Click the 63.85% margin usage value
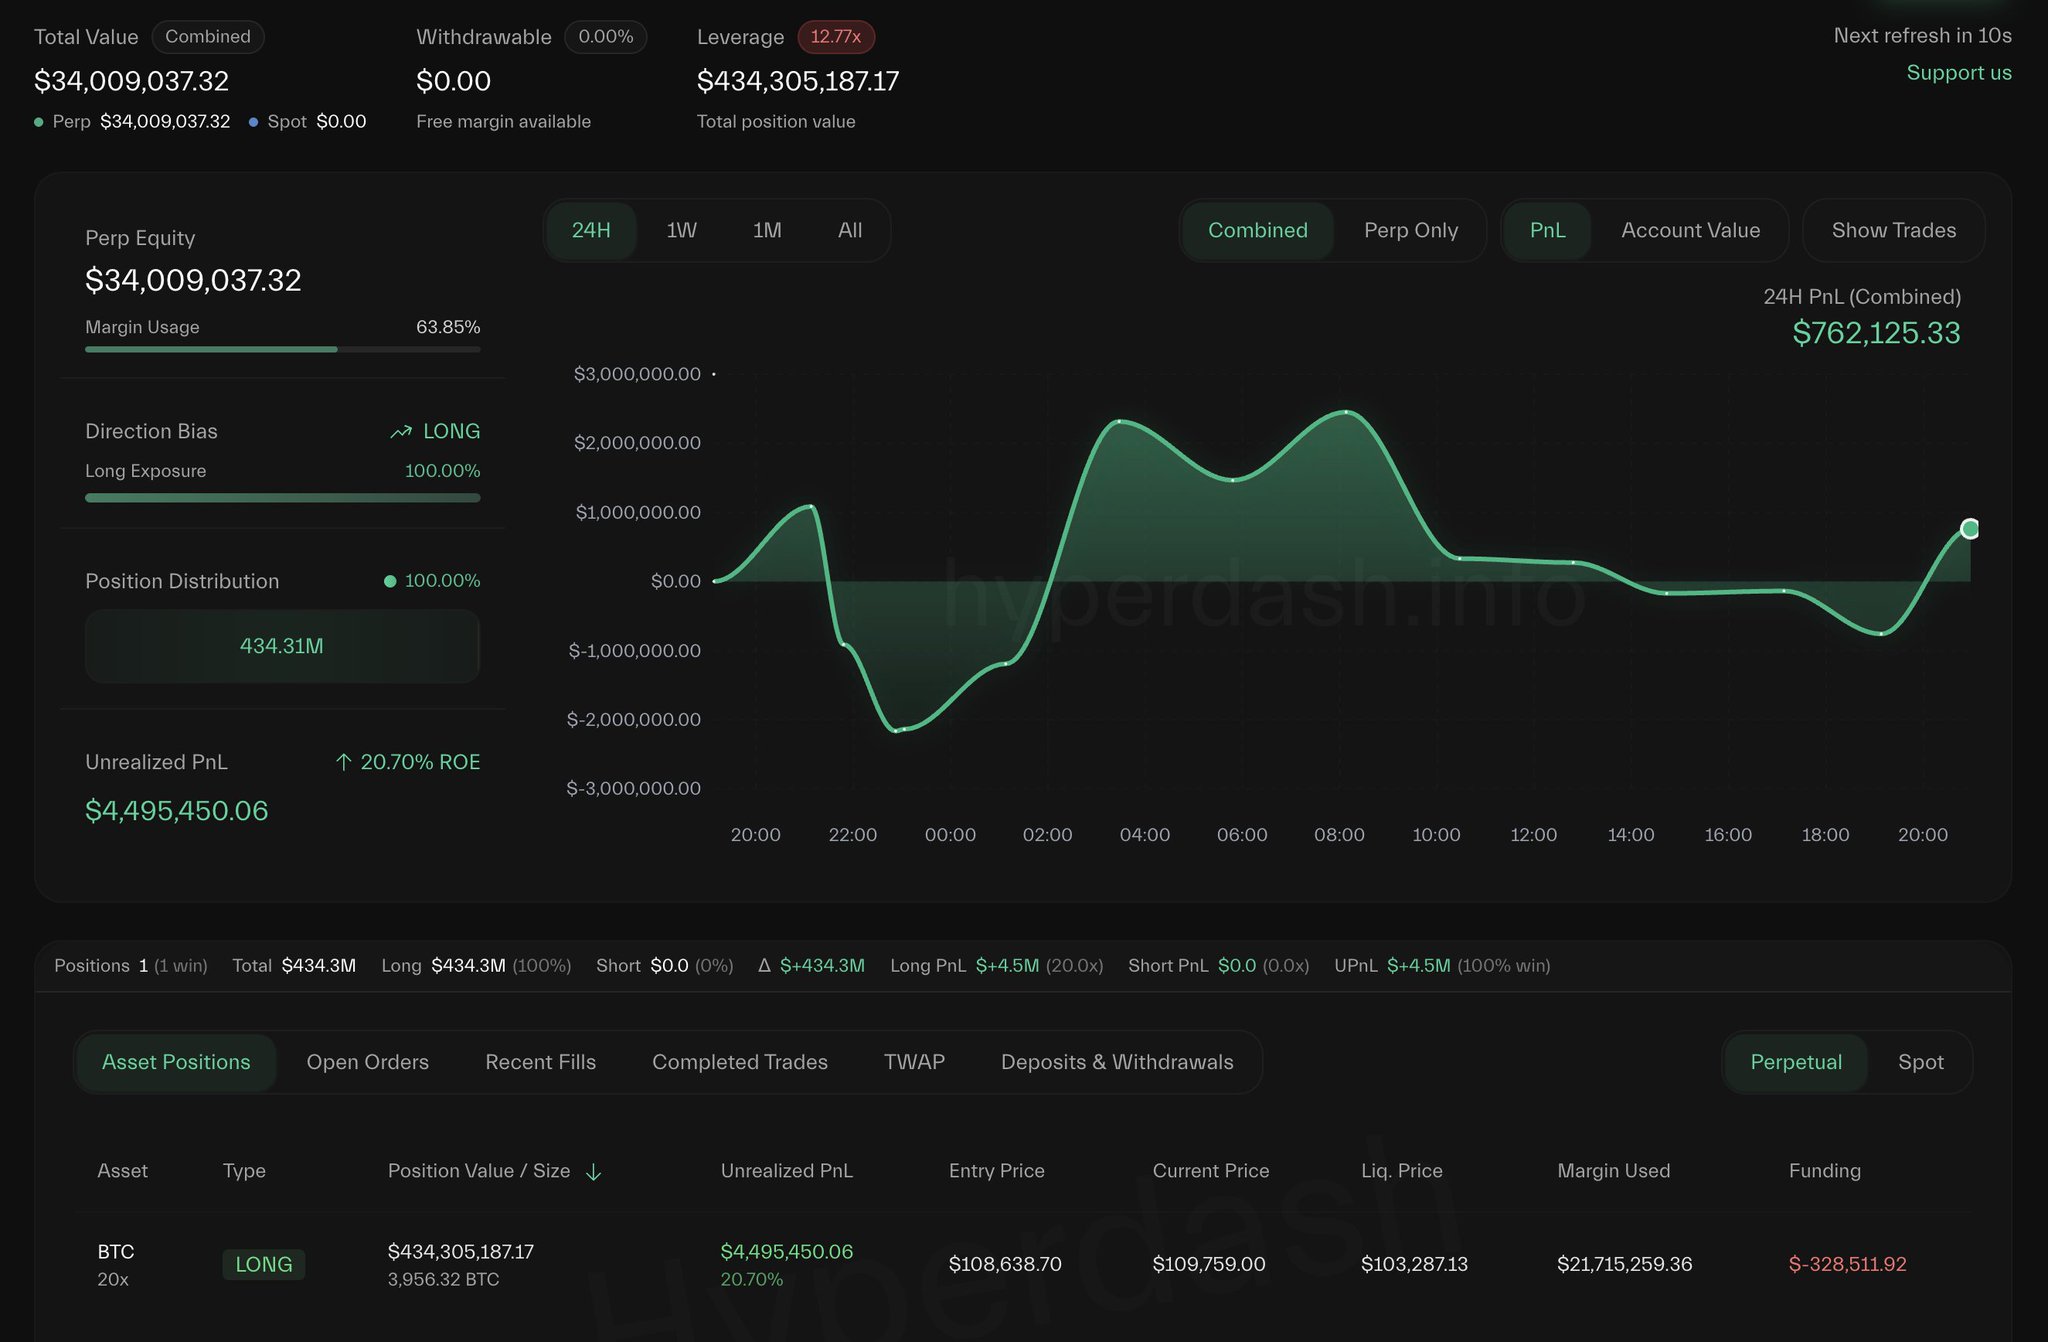Viewport: 2048px width, 1342px height. tap(448, 327)
